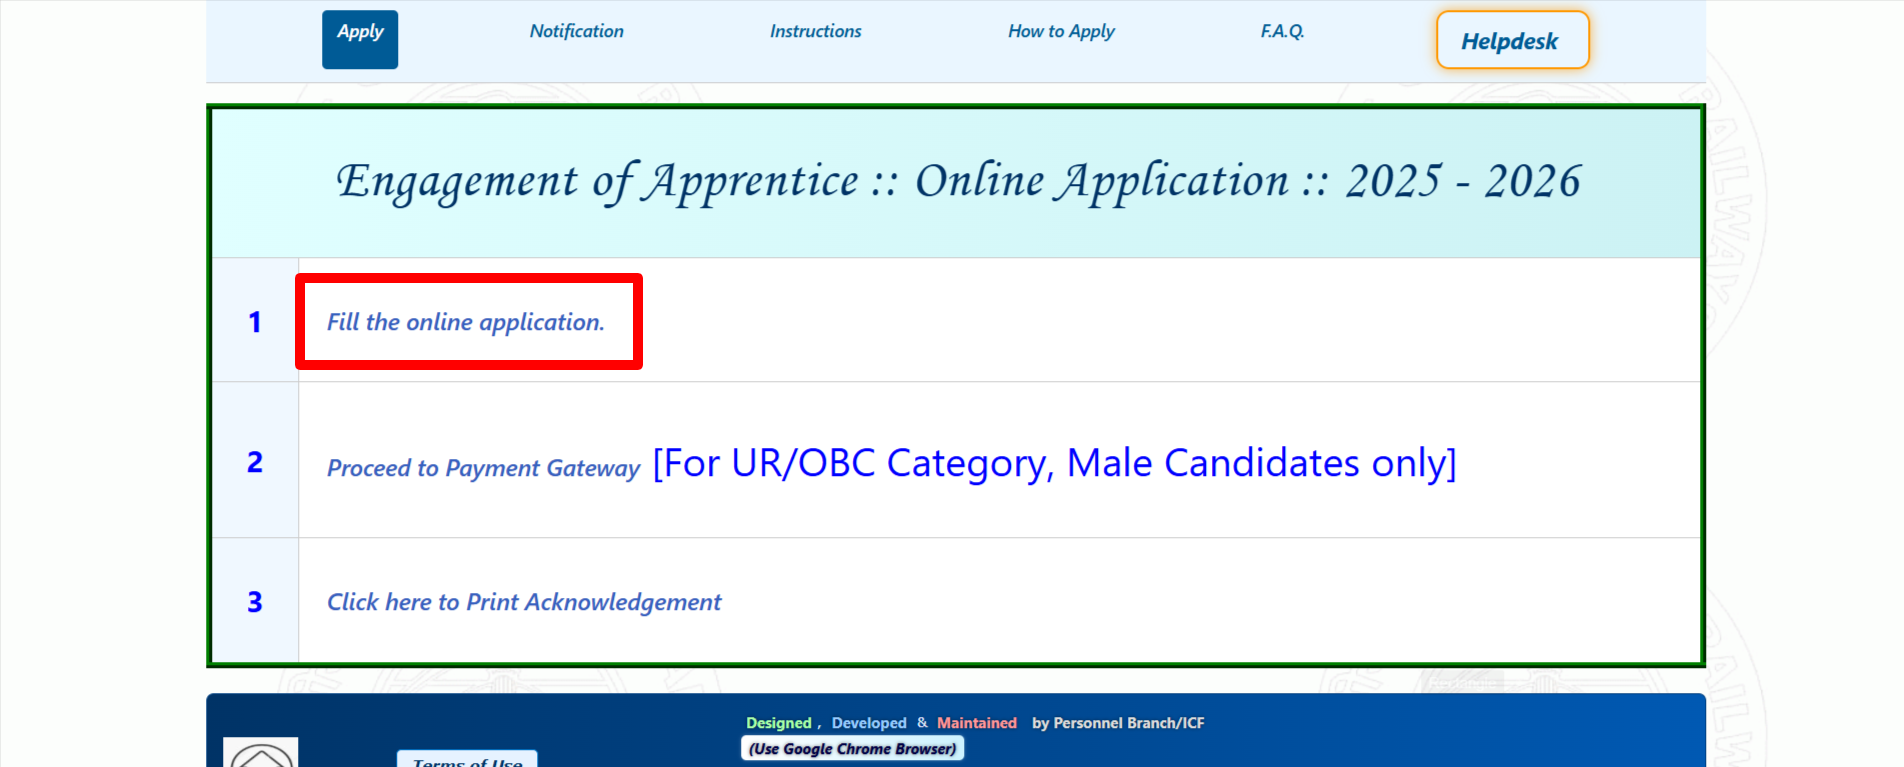The height and width of the screenshot is (767, 1904).
Task: Open Proceed to Payment Gateway link
Action: click(483, 468)
